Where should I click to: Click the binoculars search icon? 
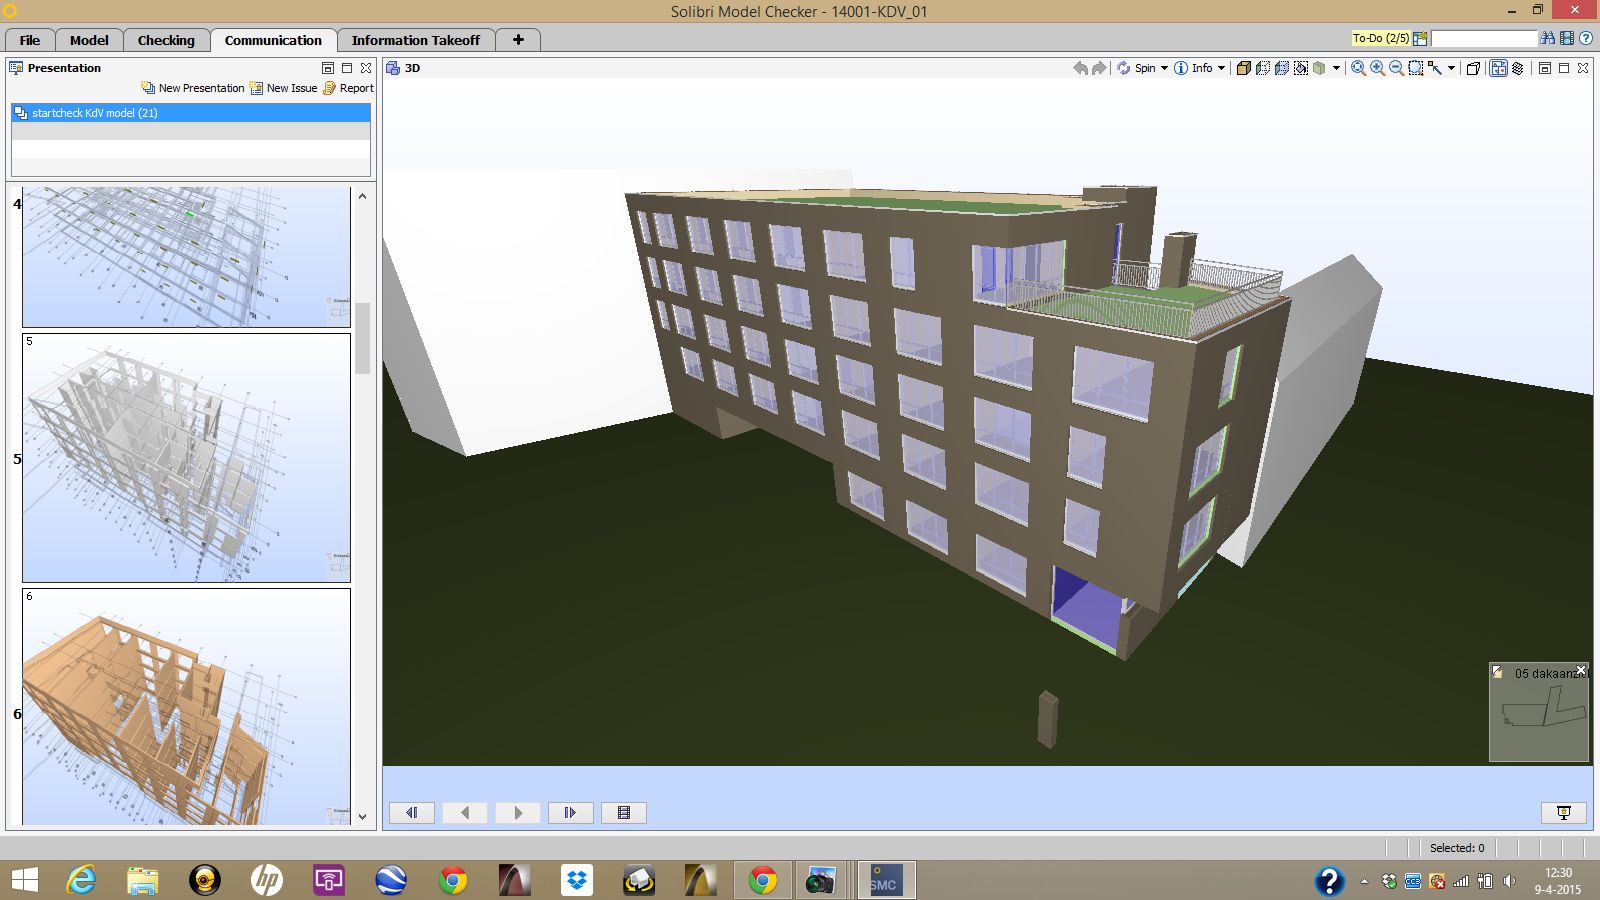[1548, 38]
